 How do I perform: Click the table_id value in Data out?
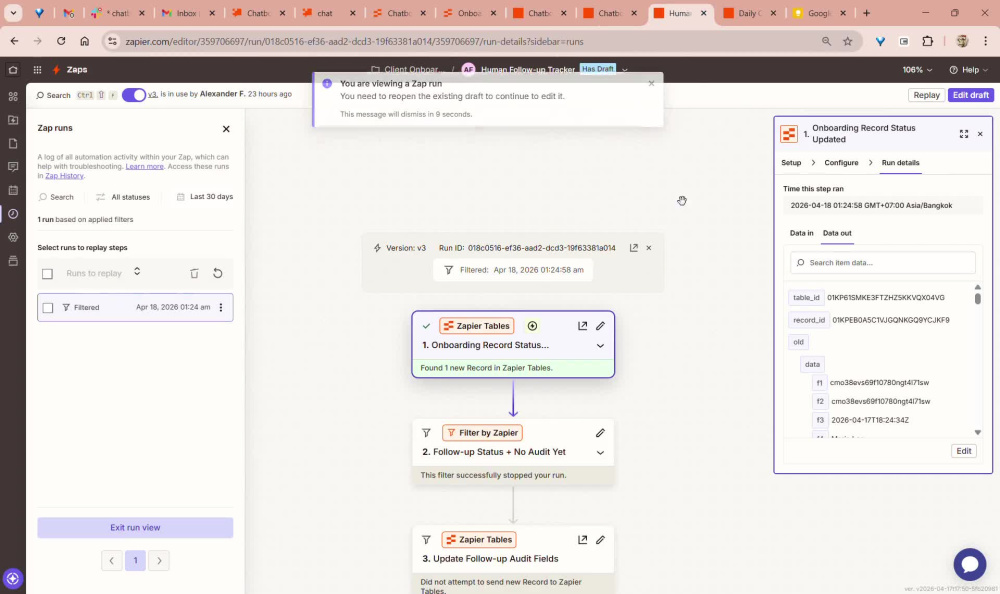click(x=886, y=298)
